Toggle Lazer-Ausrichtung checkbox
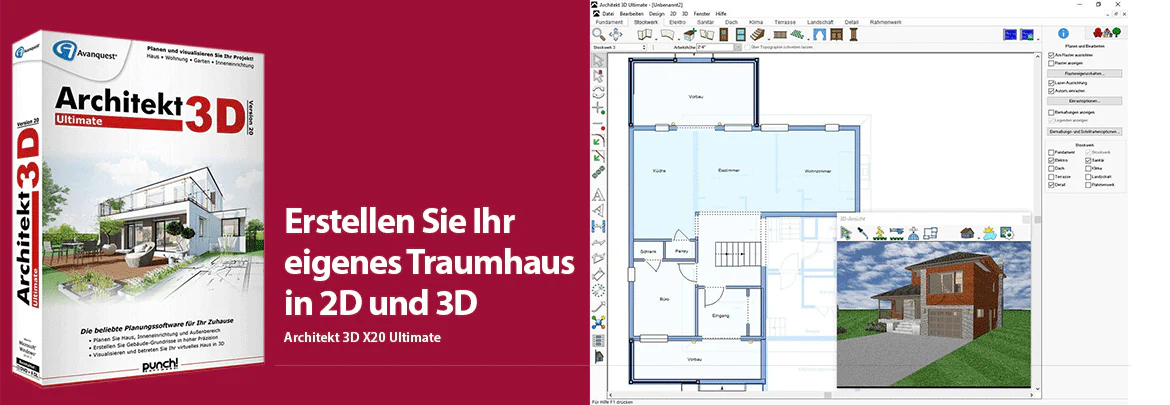Screen dimensions: 1170x405 pyautogui.click(x=1051, y=83)
